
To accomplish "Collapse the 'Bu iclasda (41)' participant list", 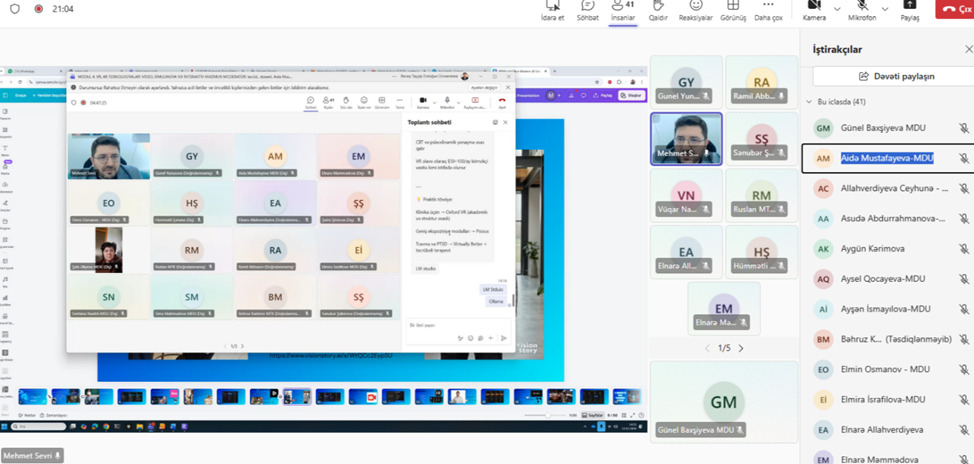I will coord(809,102).
